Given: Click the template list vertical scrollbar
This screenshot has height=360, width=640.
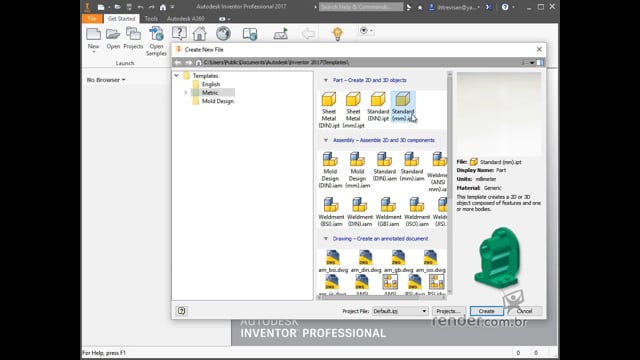Looking at the screenshot, I should point(450,182).
